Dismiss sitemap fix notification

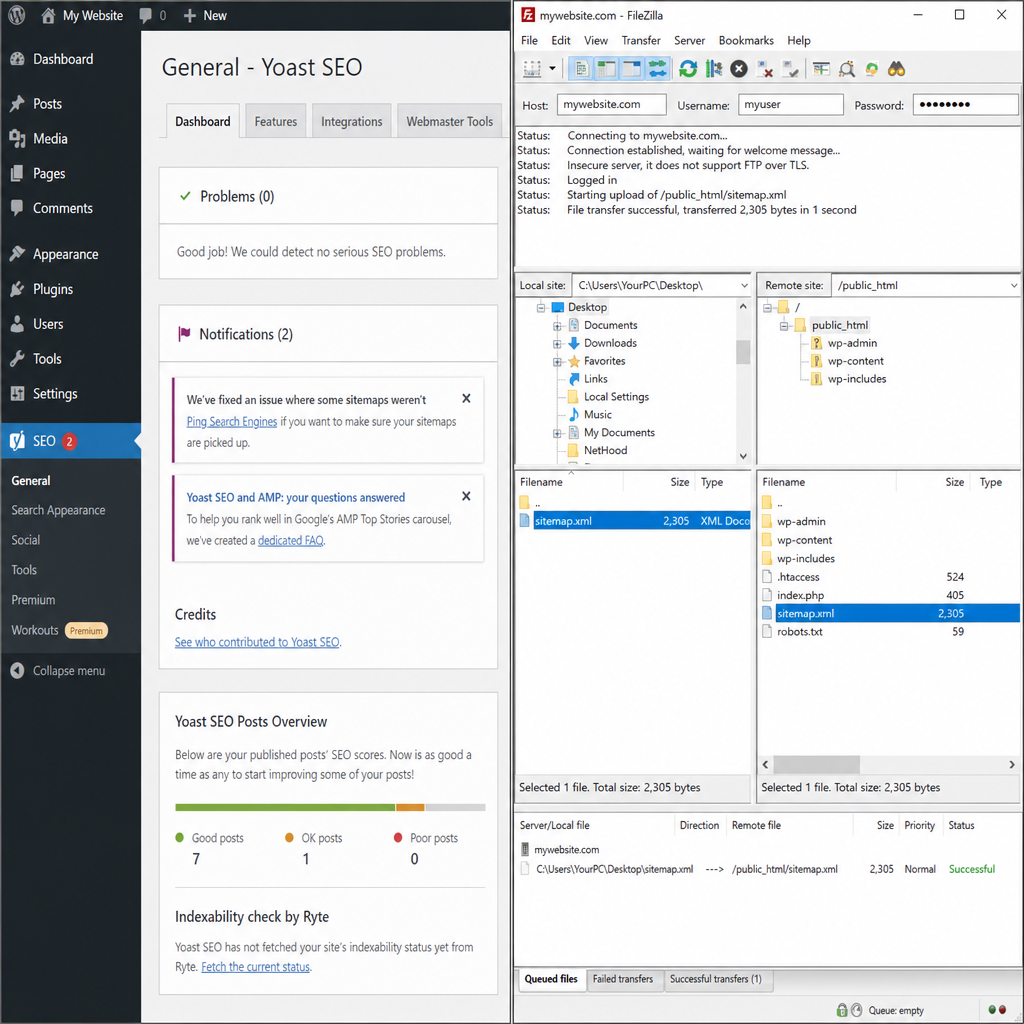[466, 398]
